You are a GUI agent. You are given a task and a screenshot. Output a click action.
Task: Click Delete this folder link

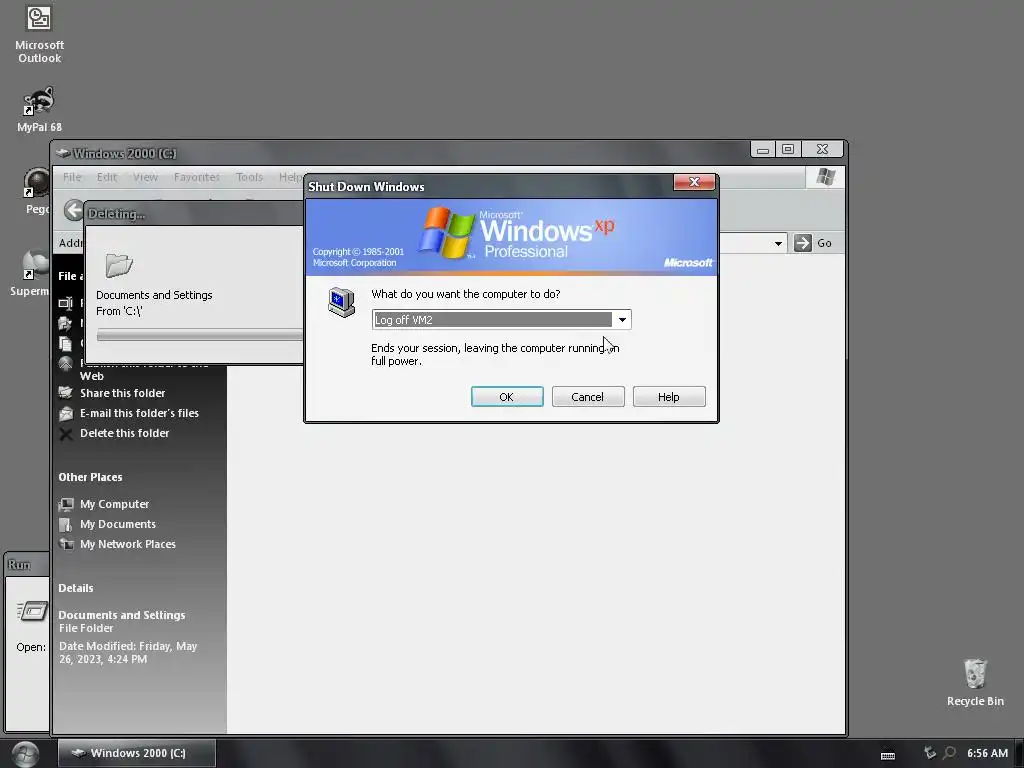124,433
